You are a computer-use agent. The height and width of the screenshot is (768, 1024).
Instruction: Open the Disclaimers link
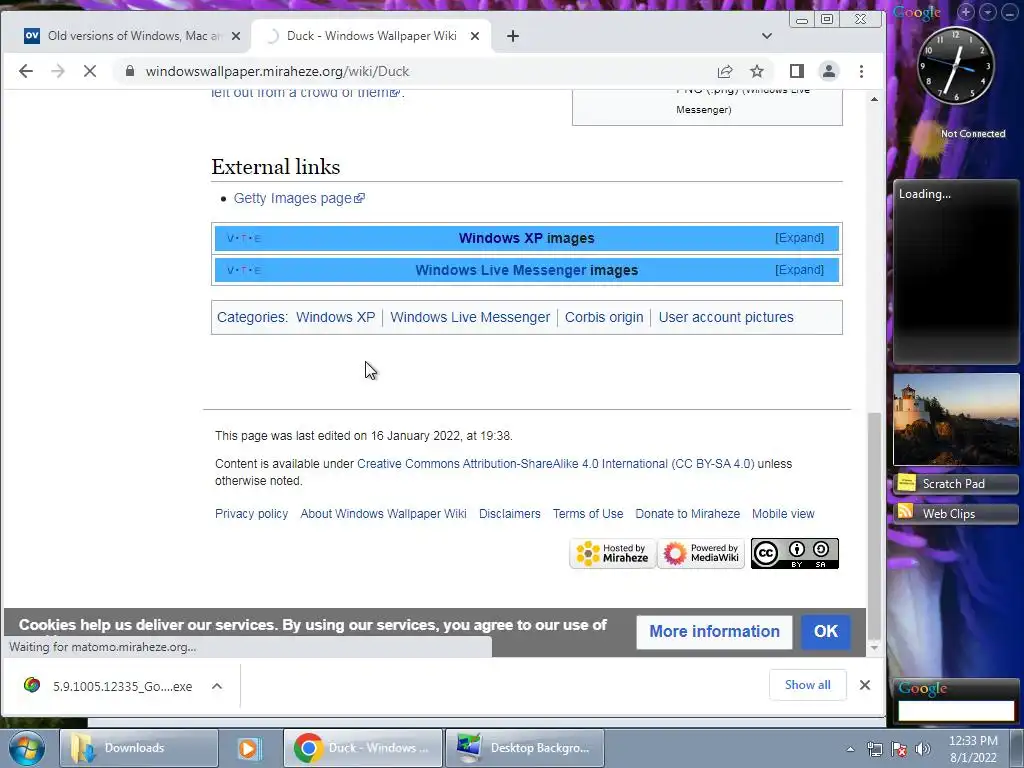tap(510, 514)
